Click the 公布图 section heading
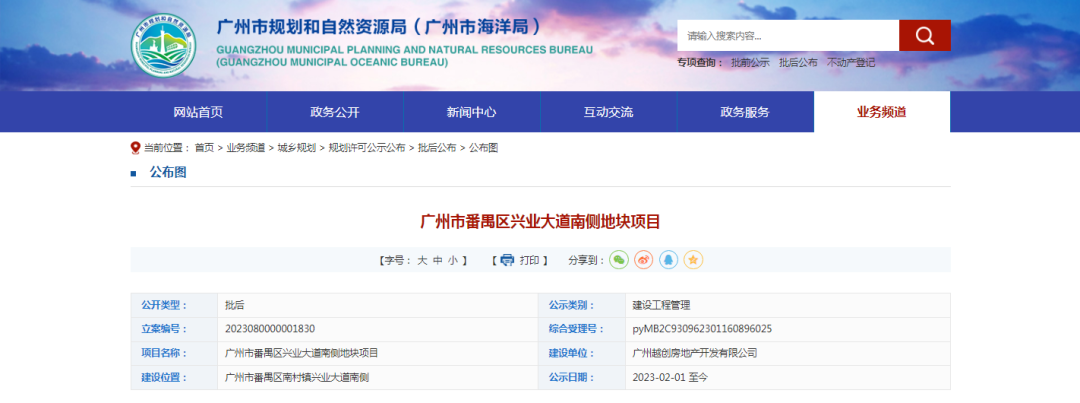Image resolution: width=1080 pixels, height=403 pixels. (x=168, y=172)
